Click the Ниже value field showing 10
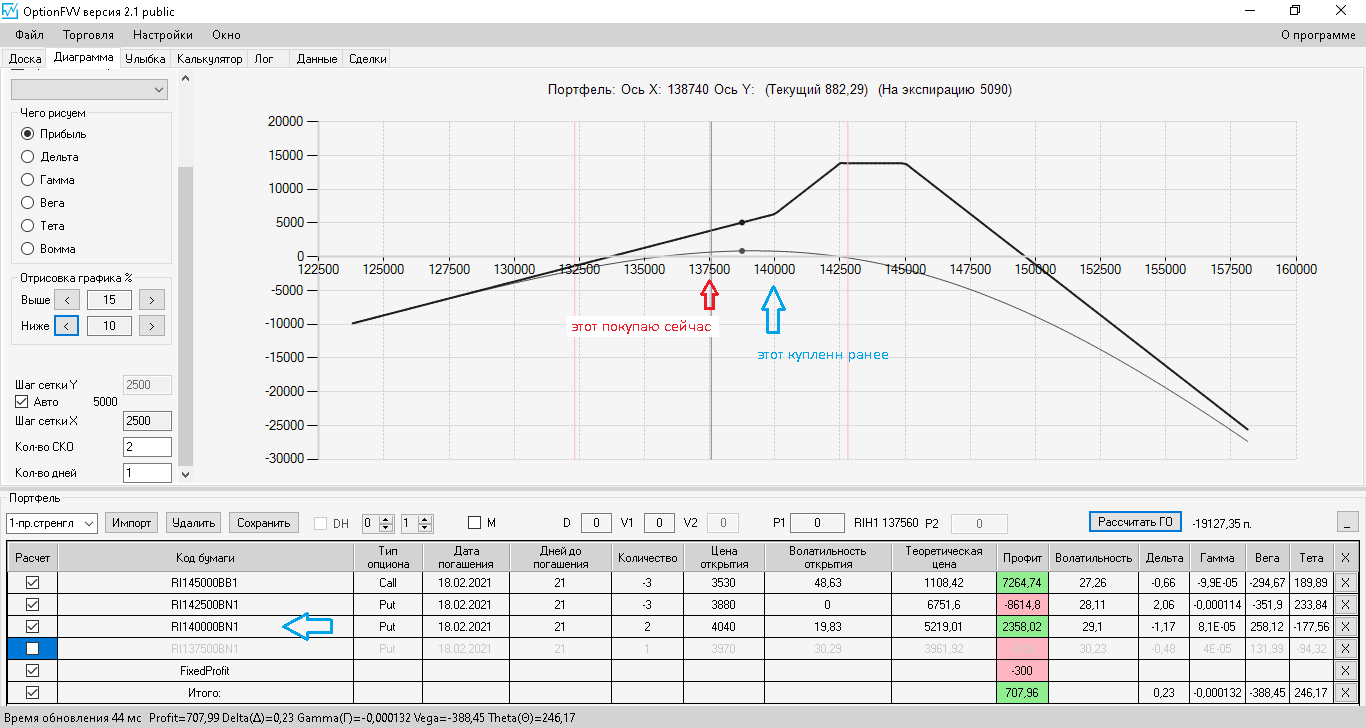The height and width of the screenshot is (728, 1366). point(109,325)
